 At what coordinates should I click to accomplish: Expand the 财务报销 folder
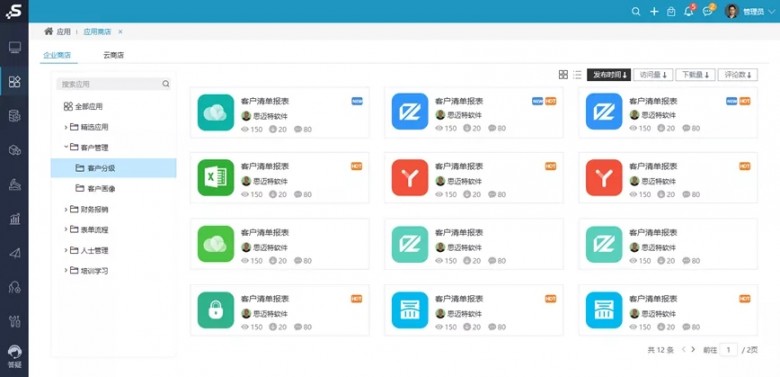pos(66,209)
